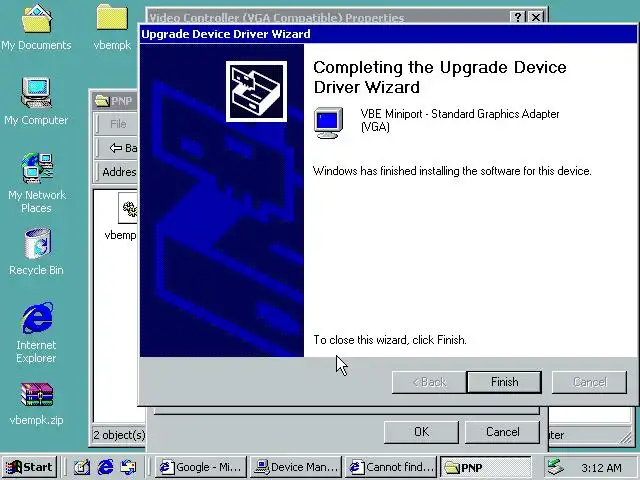Switch to the Cannot find taskbar button

391,467
